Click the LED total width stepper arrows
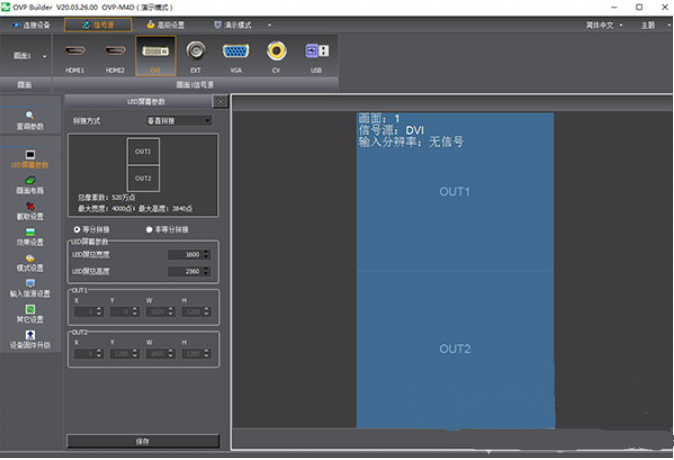The image size is (674, 460). pos(206,255)
